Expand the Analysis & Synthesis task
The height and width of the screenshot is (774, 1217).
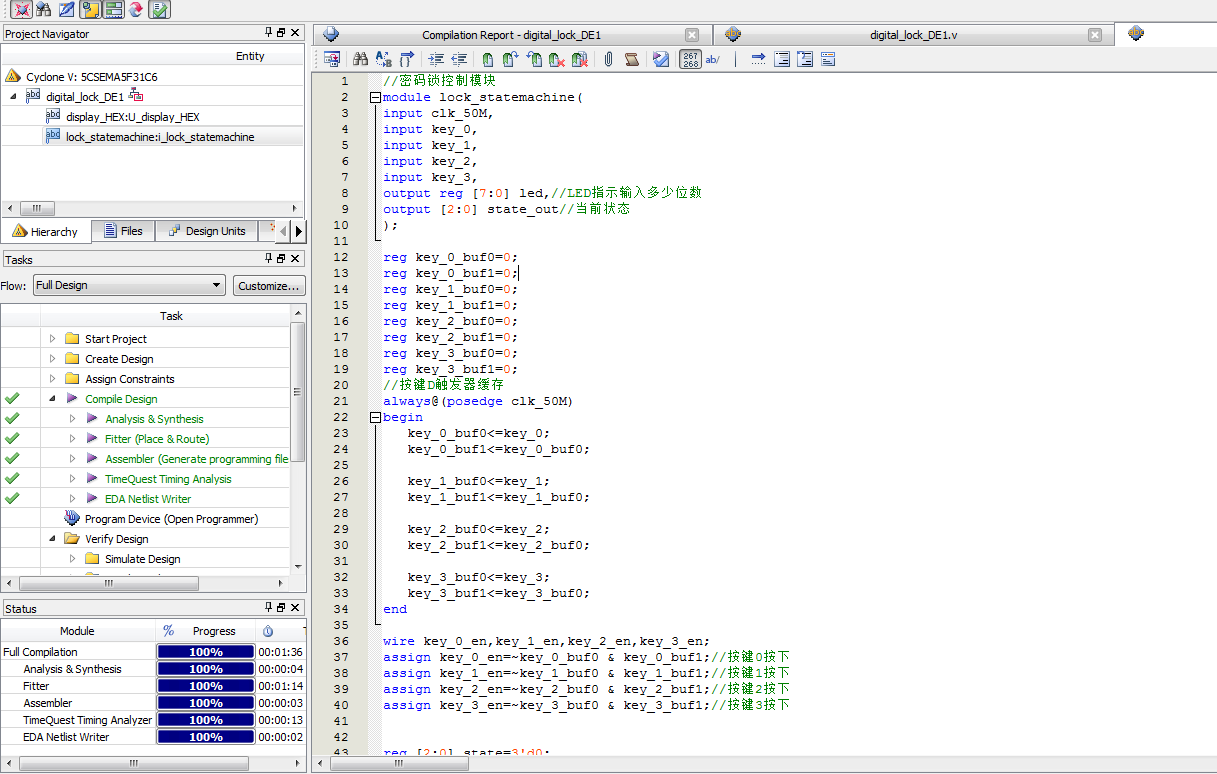click(72, 419)
